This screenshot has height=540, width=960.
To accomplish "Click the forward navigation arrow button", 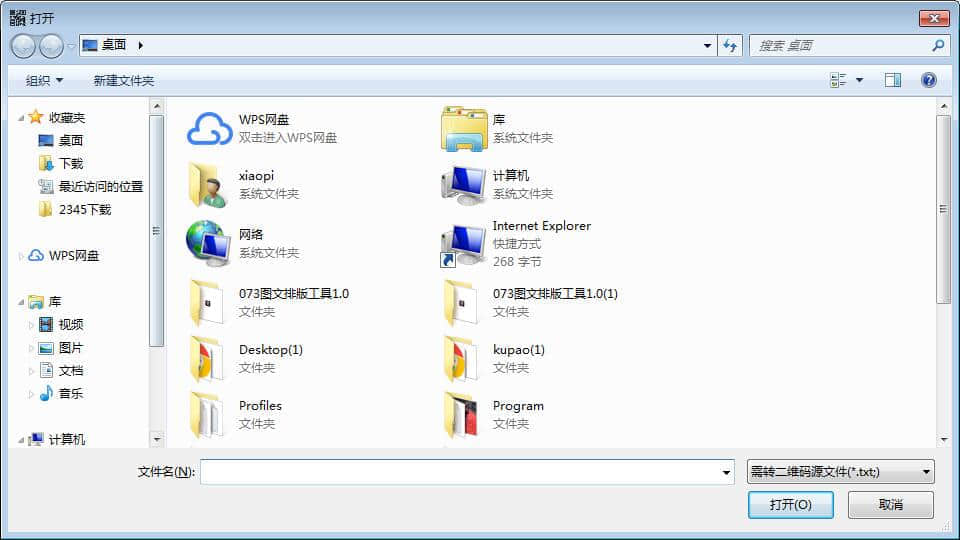I will (x=51, y=46).
